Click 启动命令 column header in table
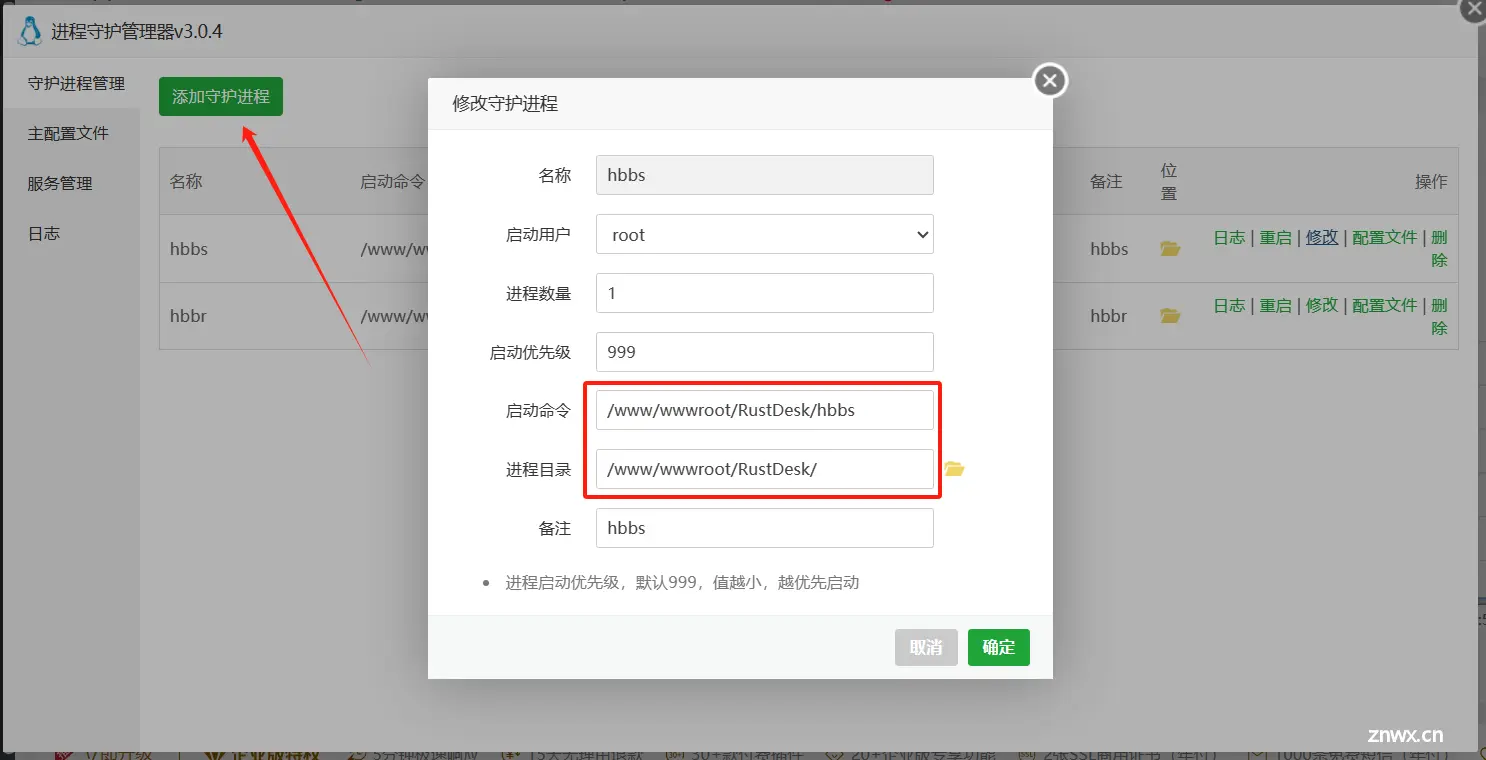 [393, 182]
